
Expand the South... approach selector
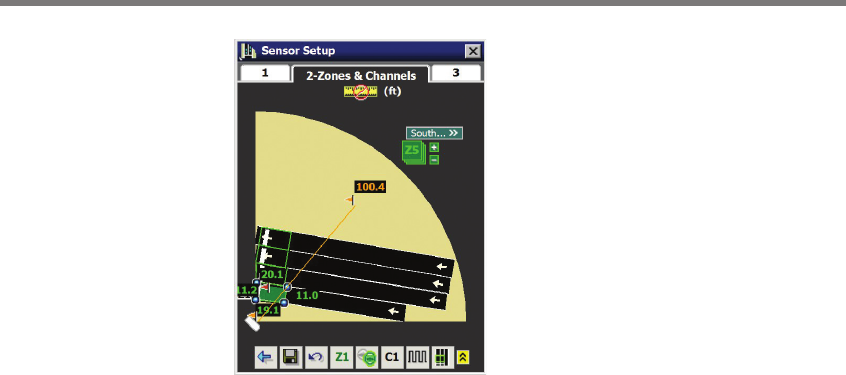point(434,133)
